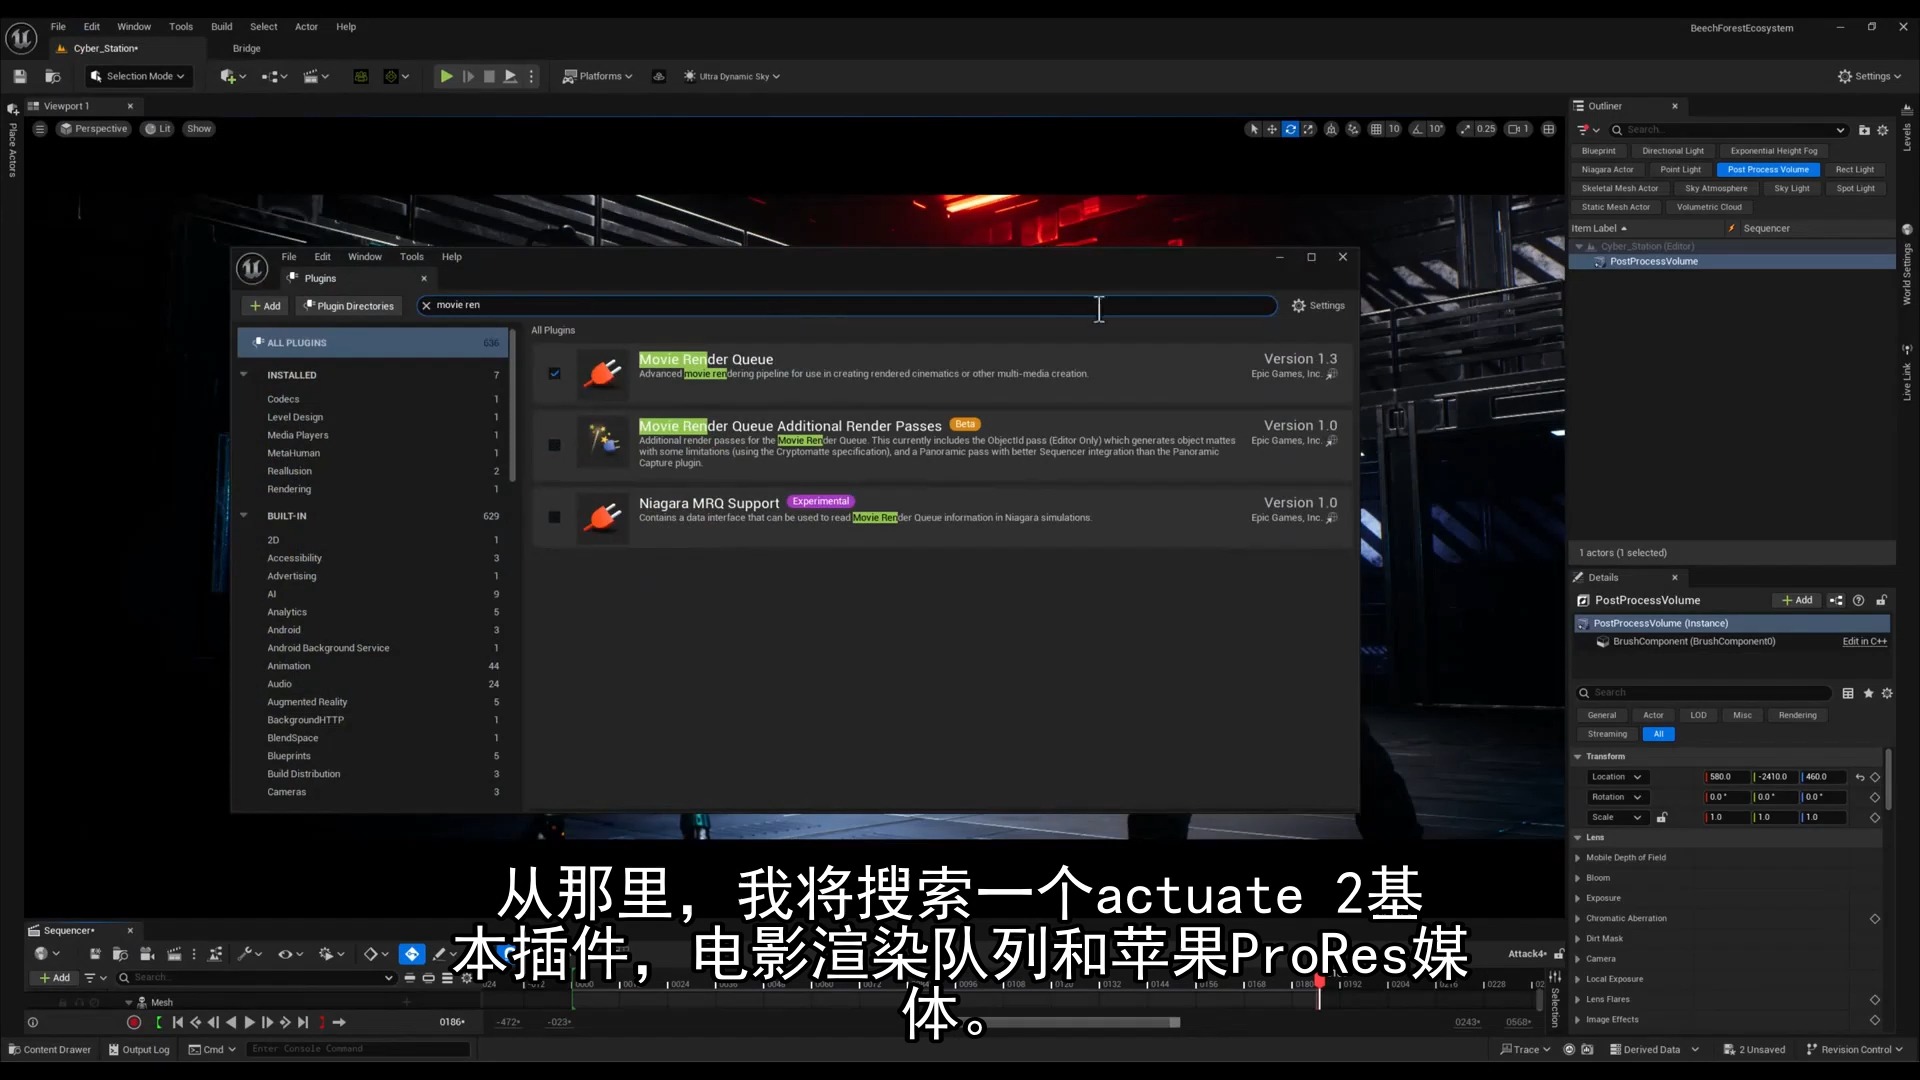Switch to the Bridge tab
This screenshot has height=1080, width=1920.
point(246,49)
